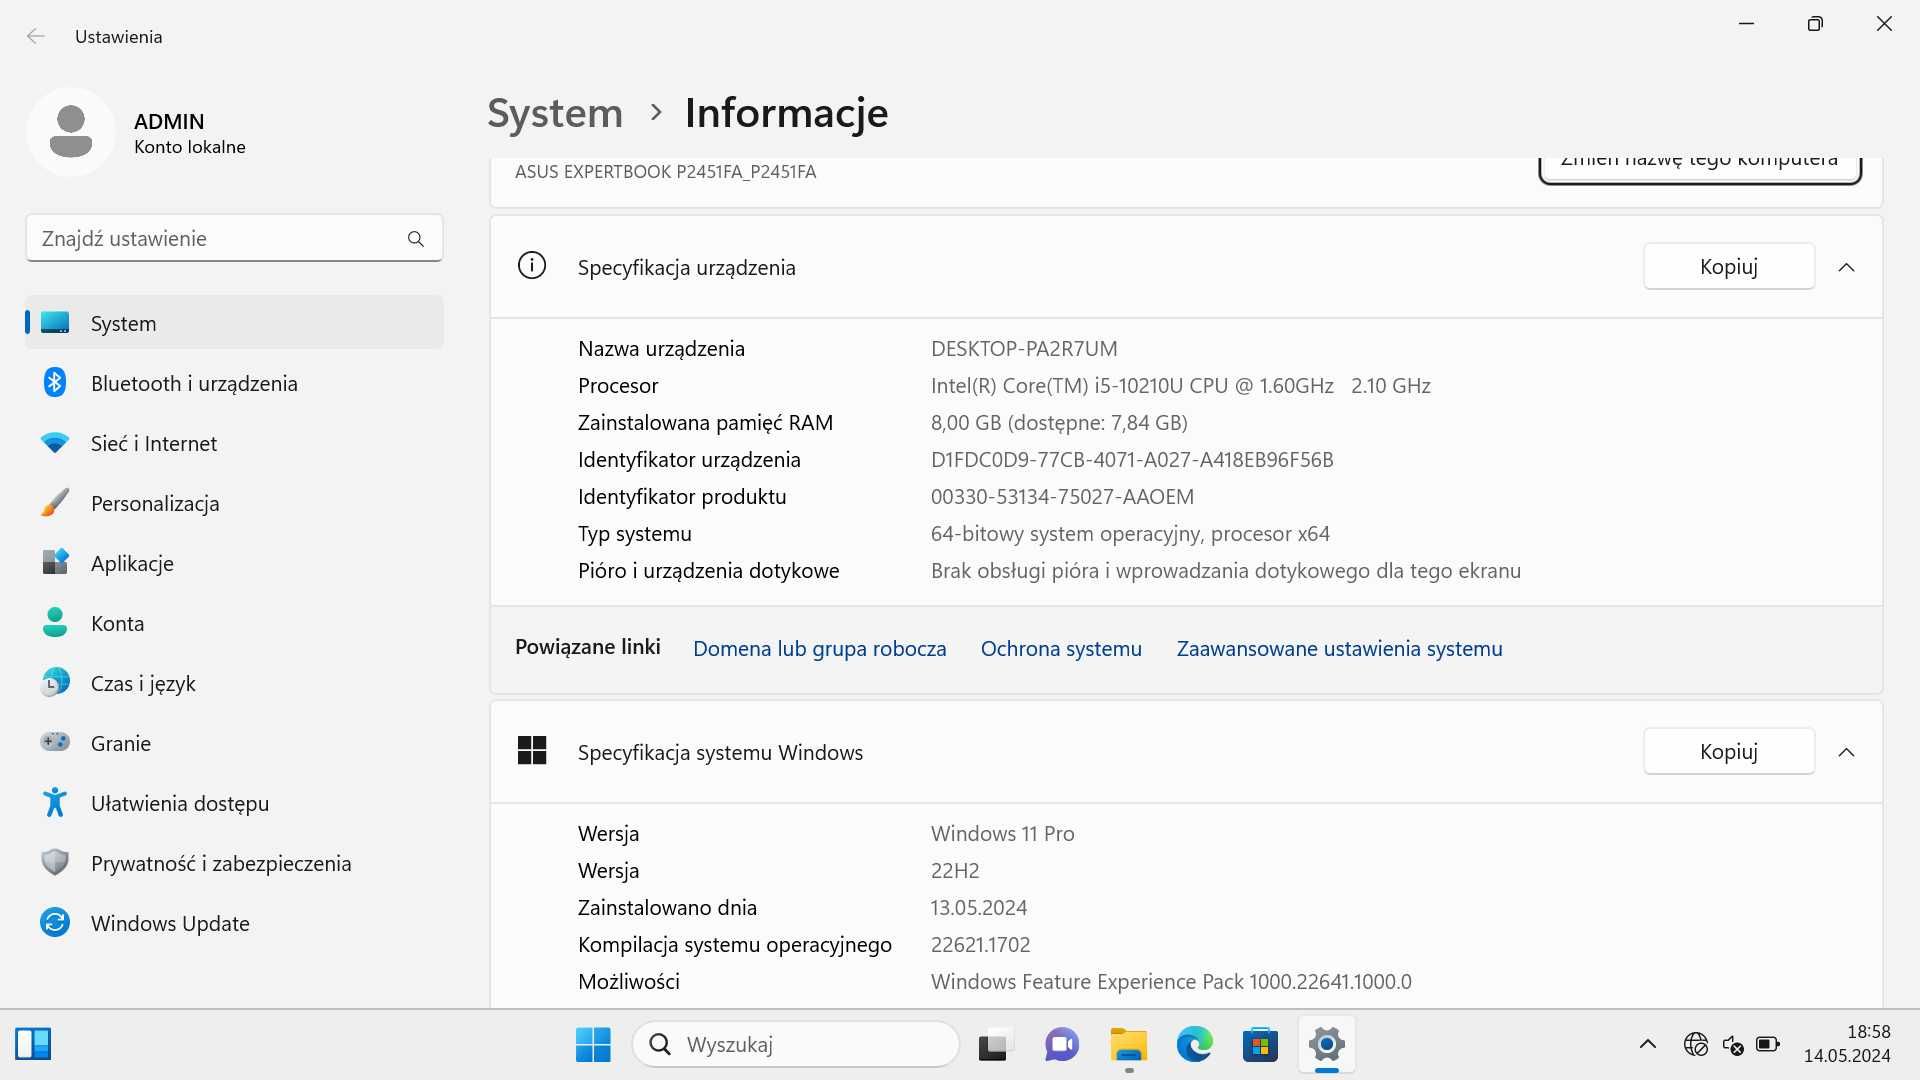Select Windows 11 Pro edition text
The width and height of the screenshot is (1920, 1080).
pos(1002,834)
